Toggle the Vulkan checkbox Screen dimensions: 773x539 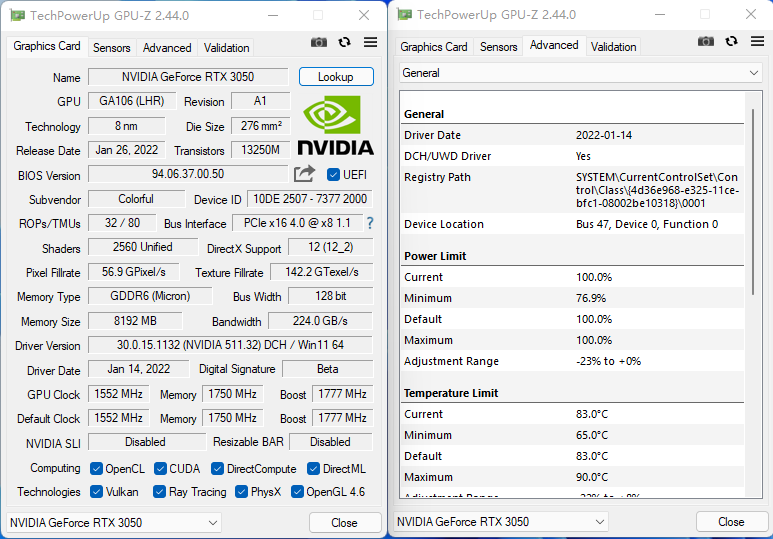(x=97, y=492)
